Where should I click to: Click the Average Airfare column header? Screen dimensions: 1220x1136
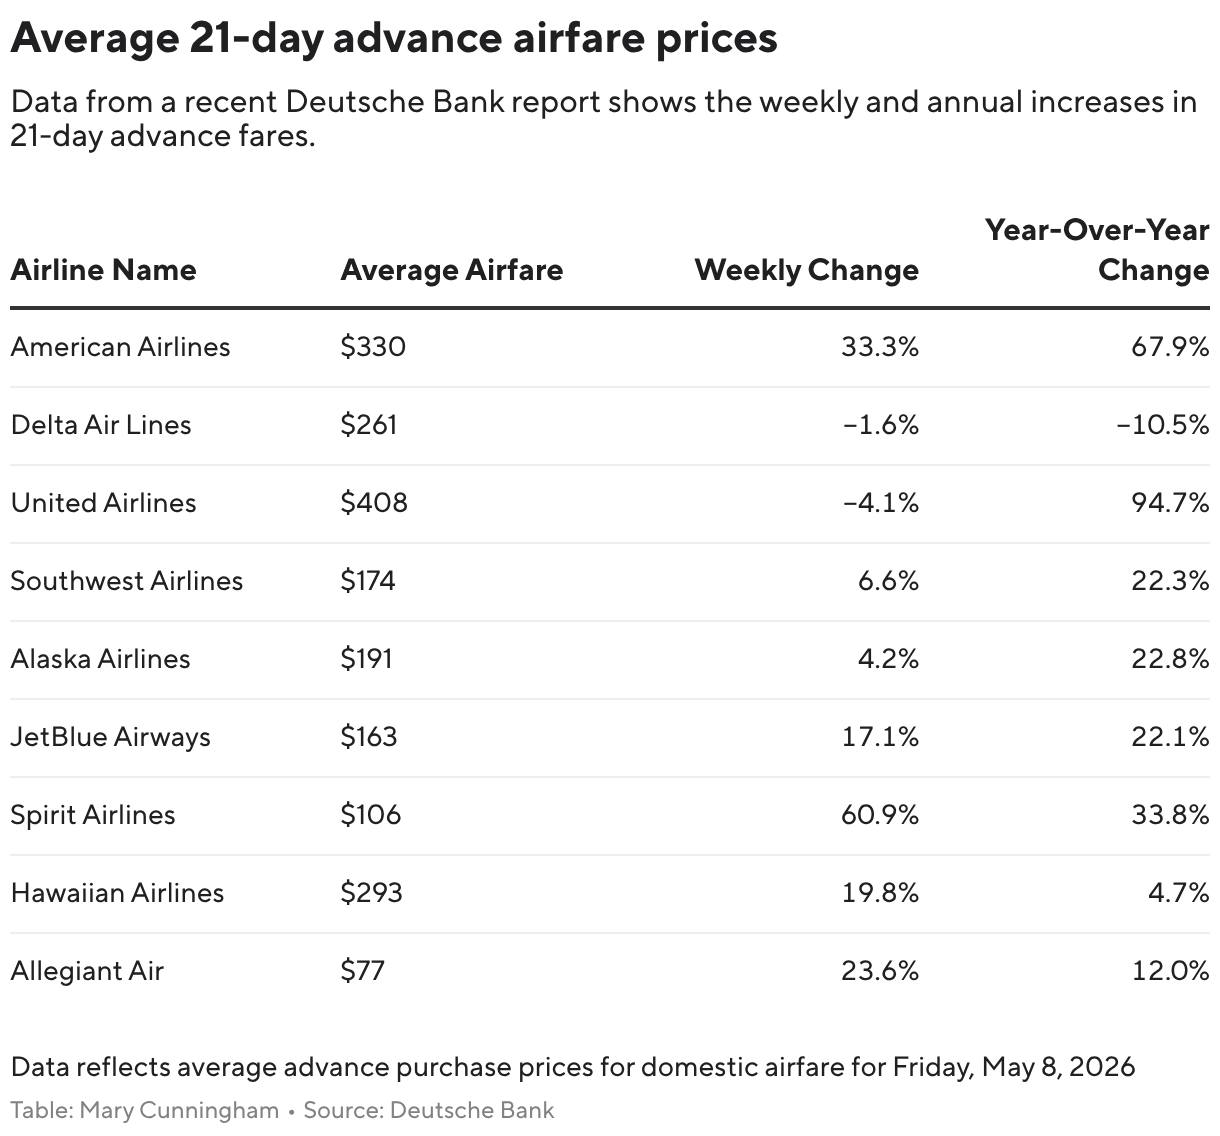pyautogui.click(x=451, y=270)
